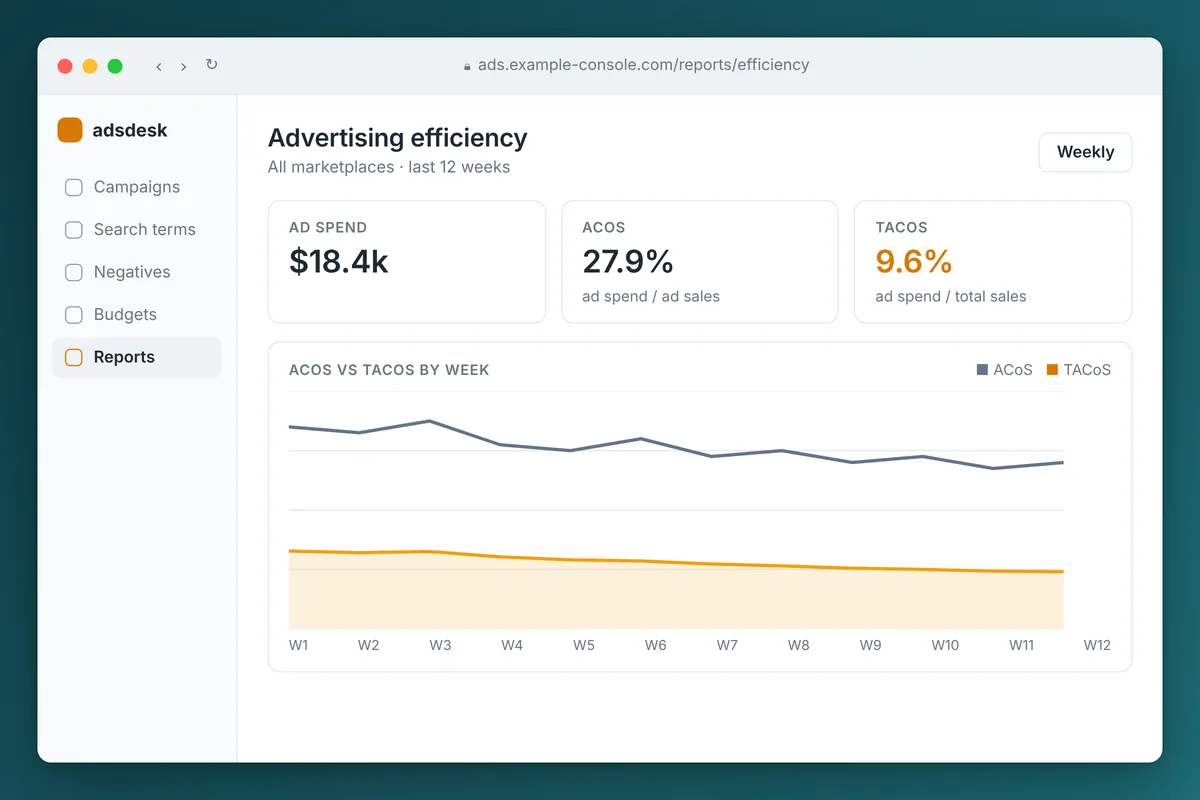Click the Ad Spend $18.4k value

[x=339, y=261]
